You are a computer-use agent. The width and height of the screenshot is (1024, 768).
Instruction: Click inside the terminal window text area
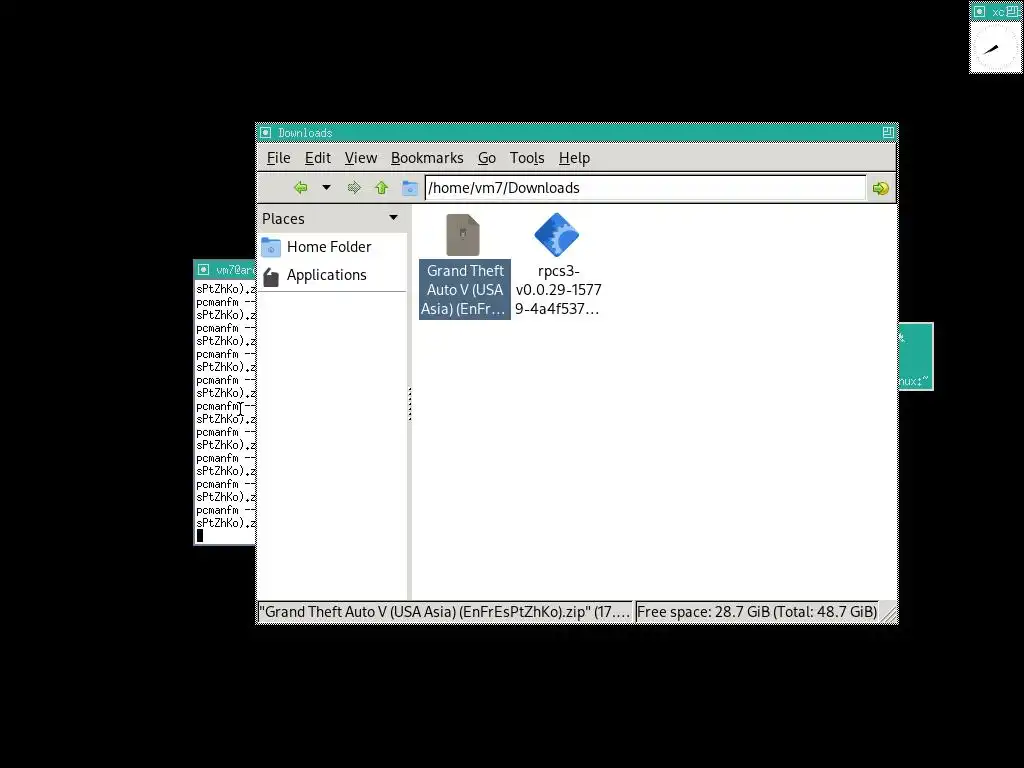(x=225, y=411)
